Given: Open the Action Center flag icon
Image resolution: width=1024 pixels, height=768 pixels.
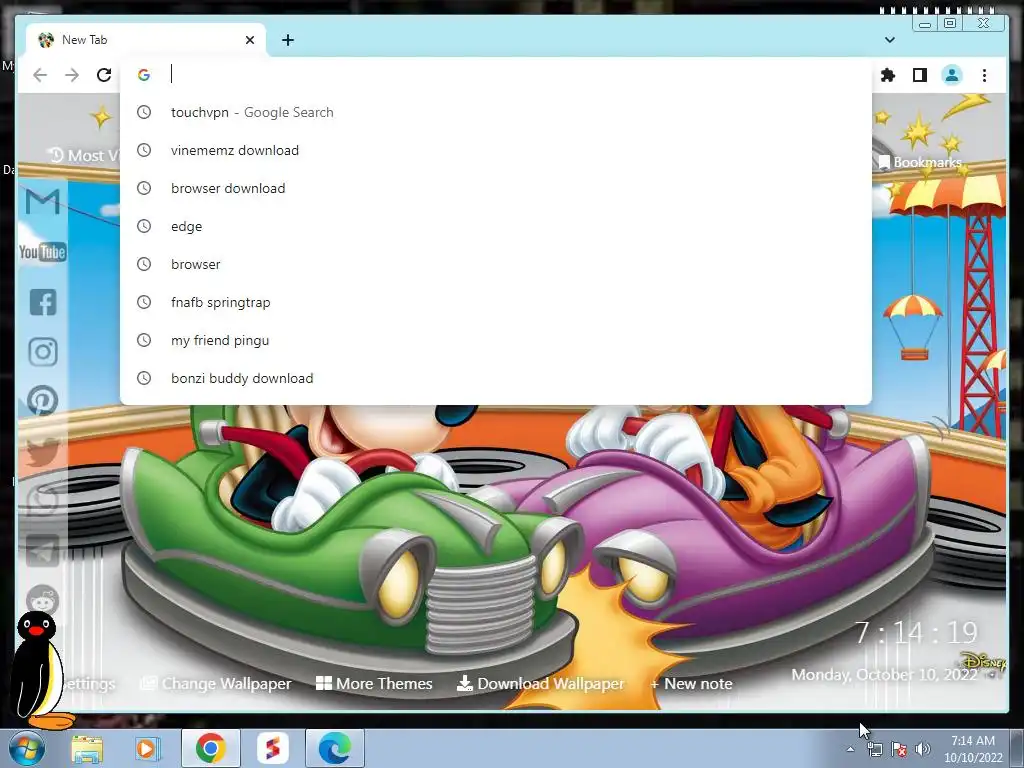Looking at the screenshot, I should [x=899, y=750].
